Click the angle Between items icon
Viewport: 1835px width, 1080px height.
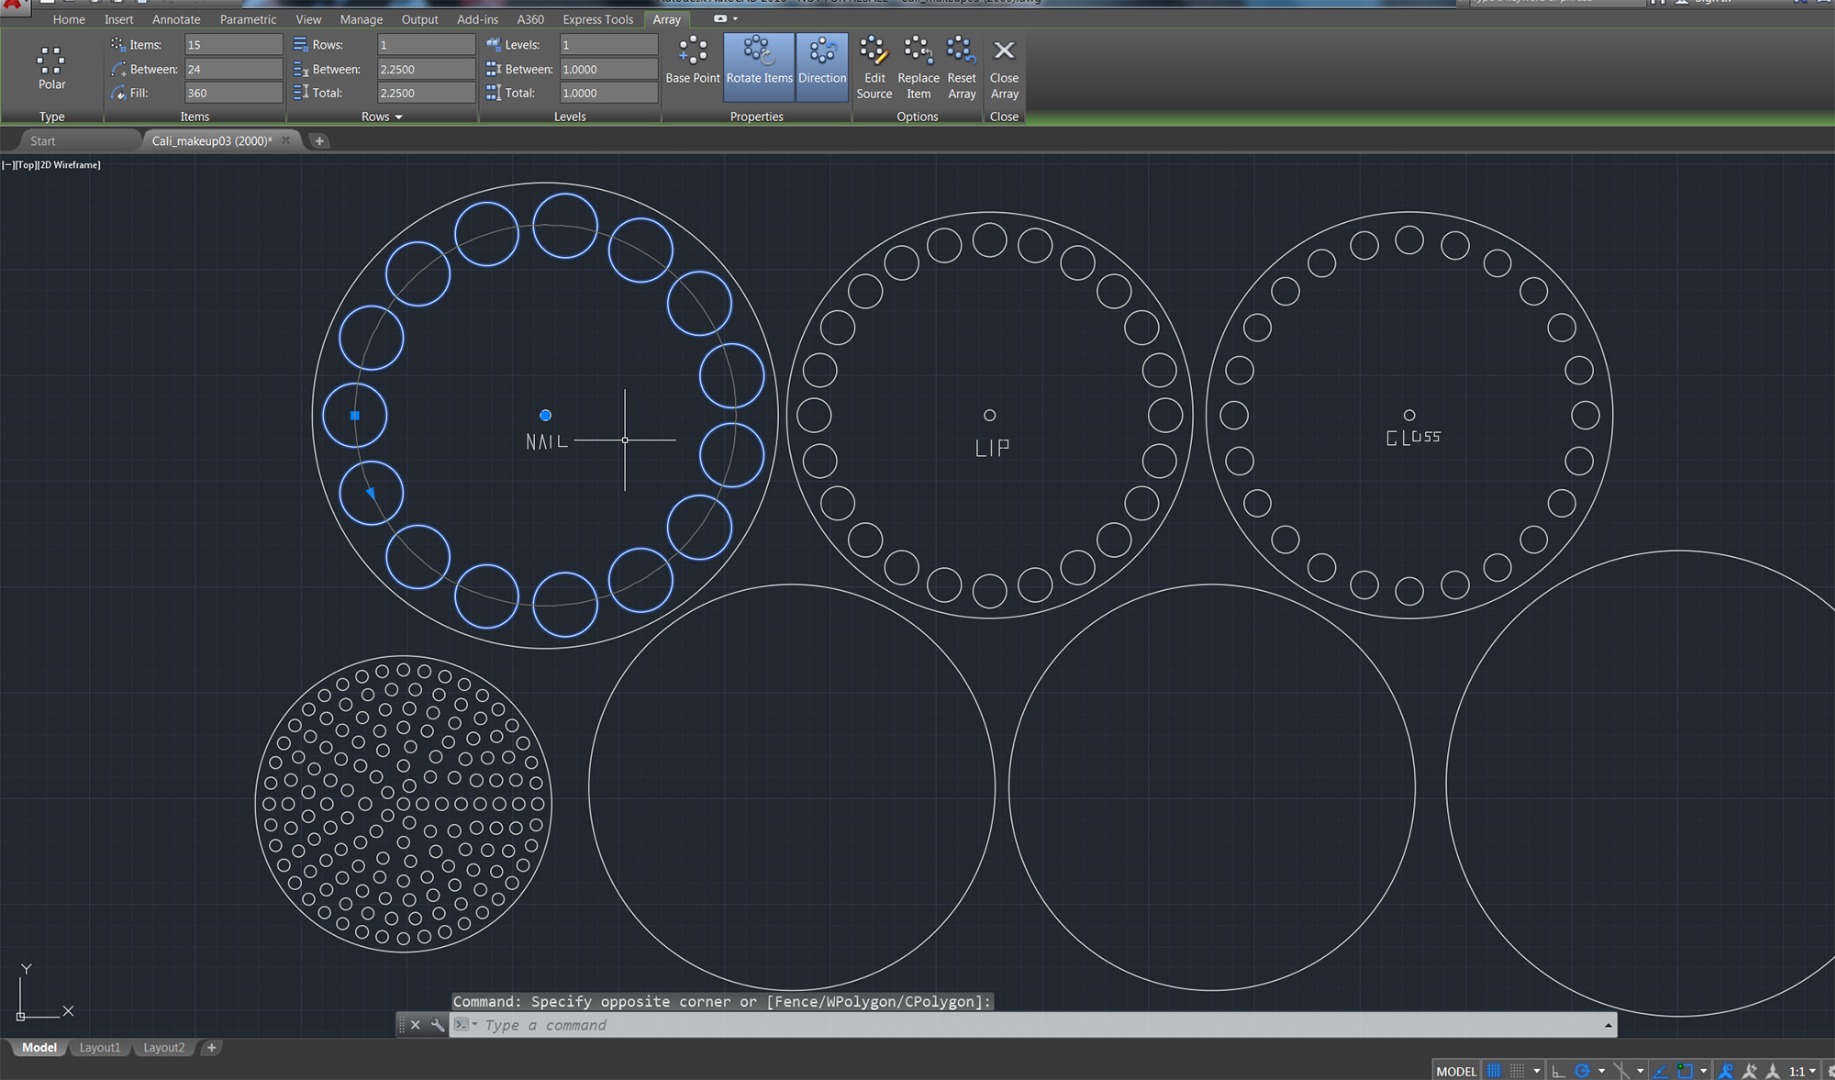click(118, 68)
